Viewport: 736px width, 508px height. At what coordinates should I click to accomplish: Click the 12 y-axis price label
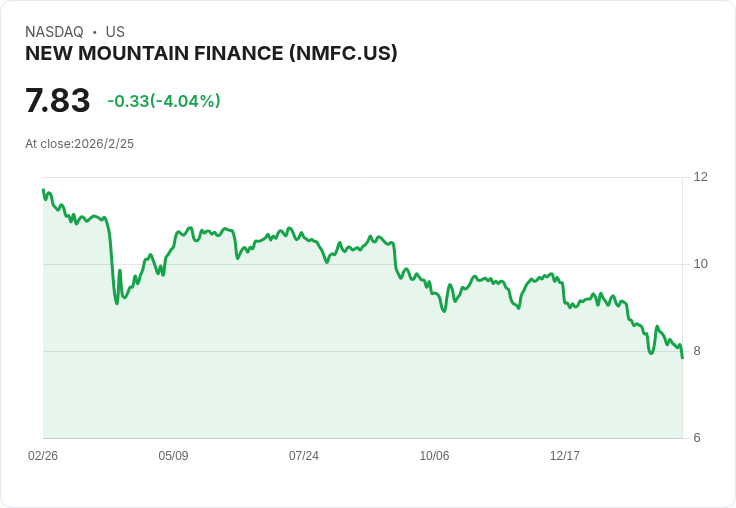(700, 177)
